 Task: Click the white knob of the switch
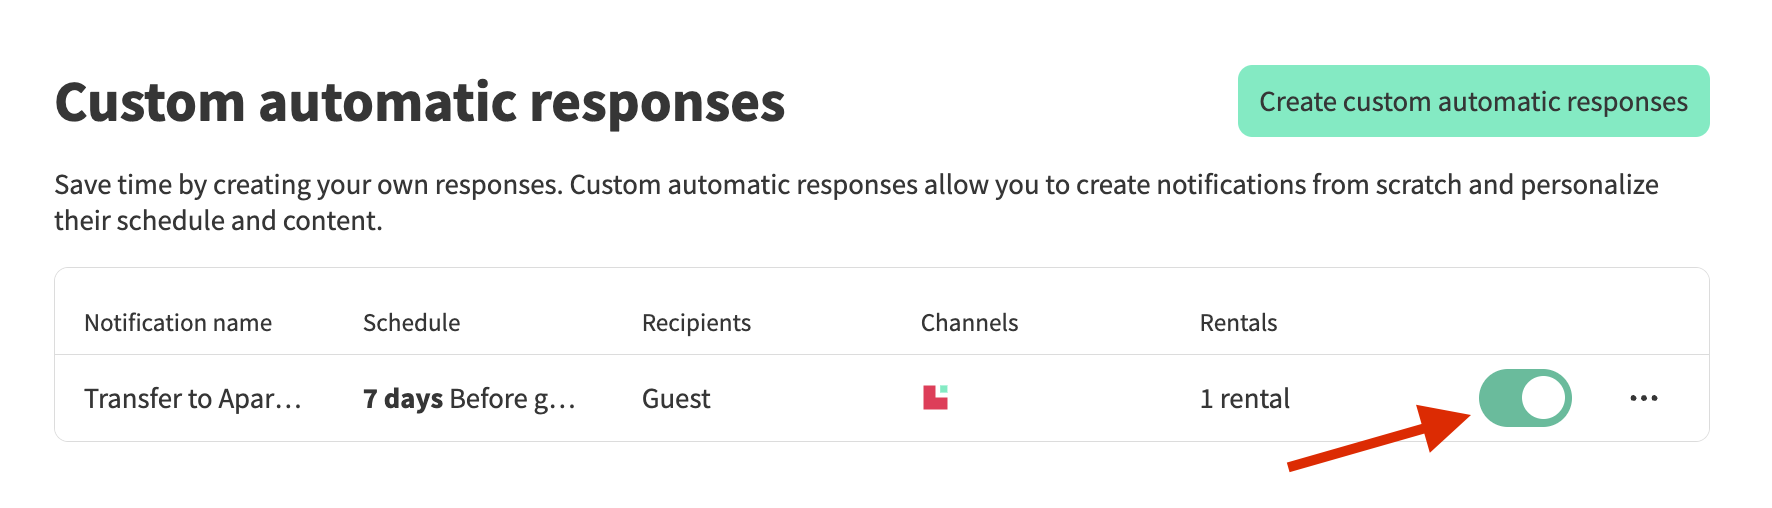(1542, 398)
